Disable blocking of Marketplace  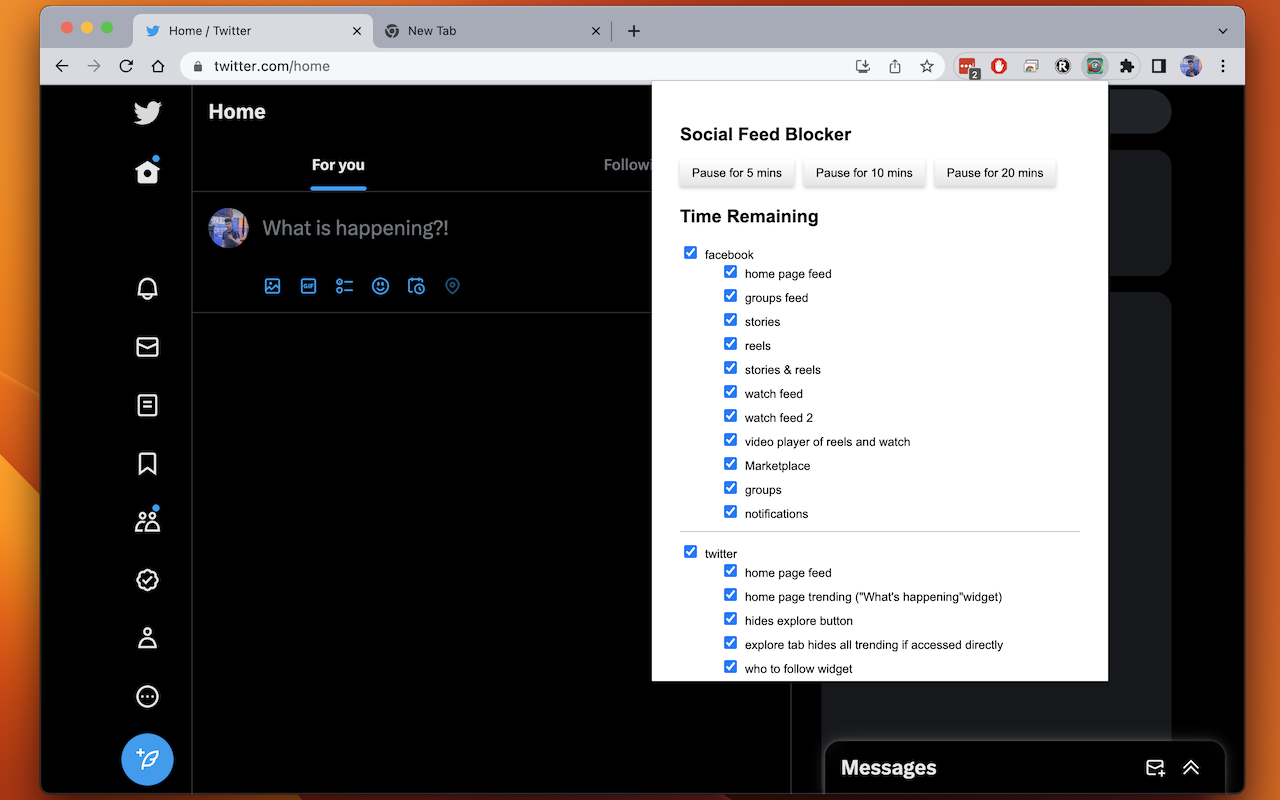730,463
